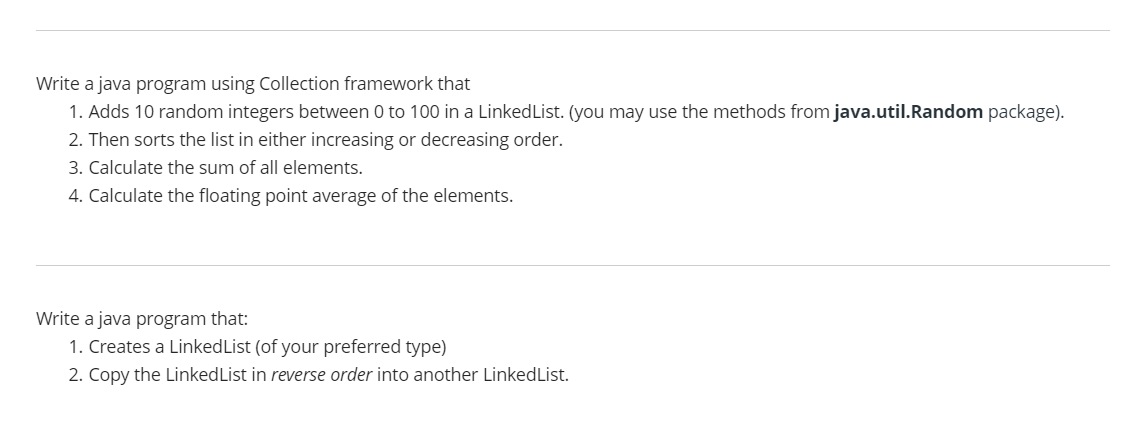
Task: Click 'Write a java program using Collection framework' line
Action: (x=253, y=84)
